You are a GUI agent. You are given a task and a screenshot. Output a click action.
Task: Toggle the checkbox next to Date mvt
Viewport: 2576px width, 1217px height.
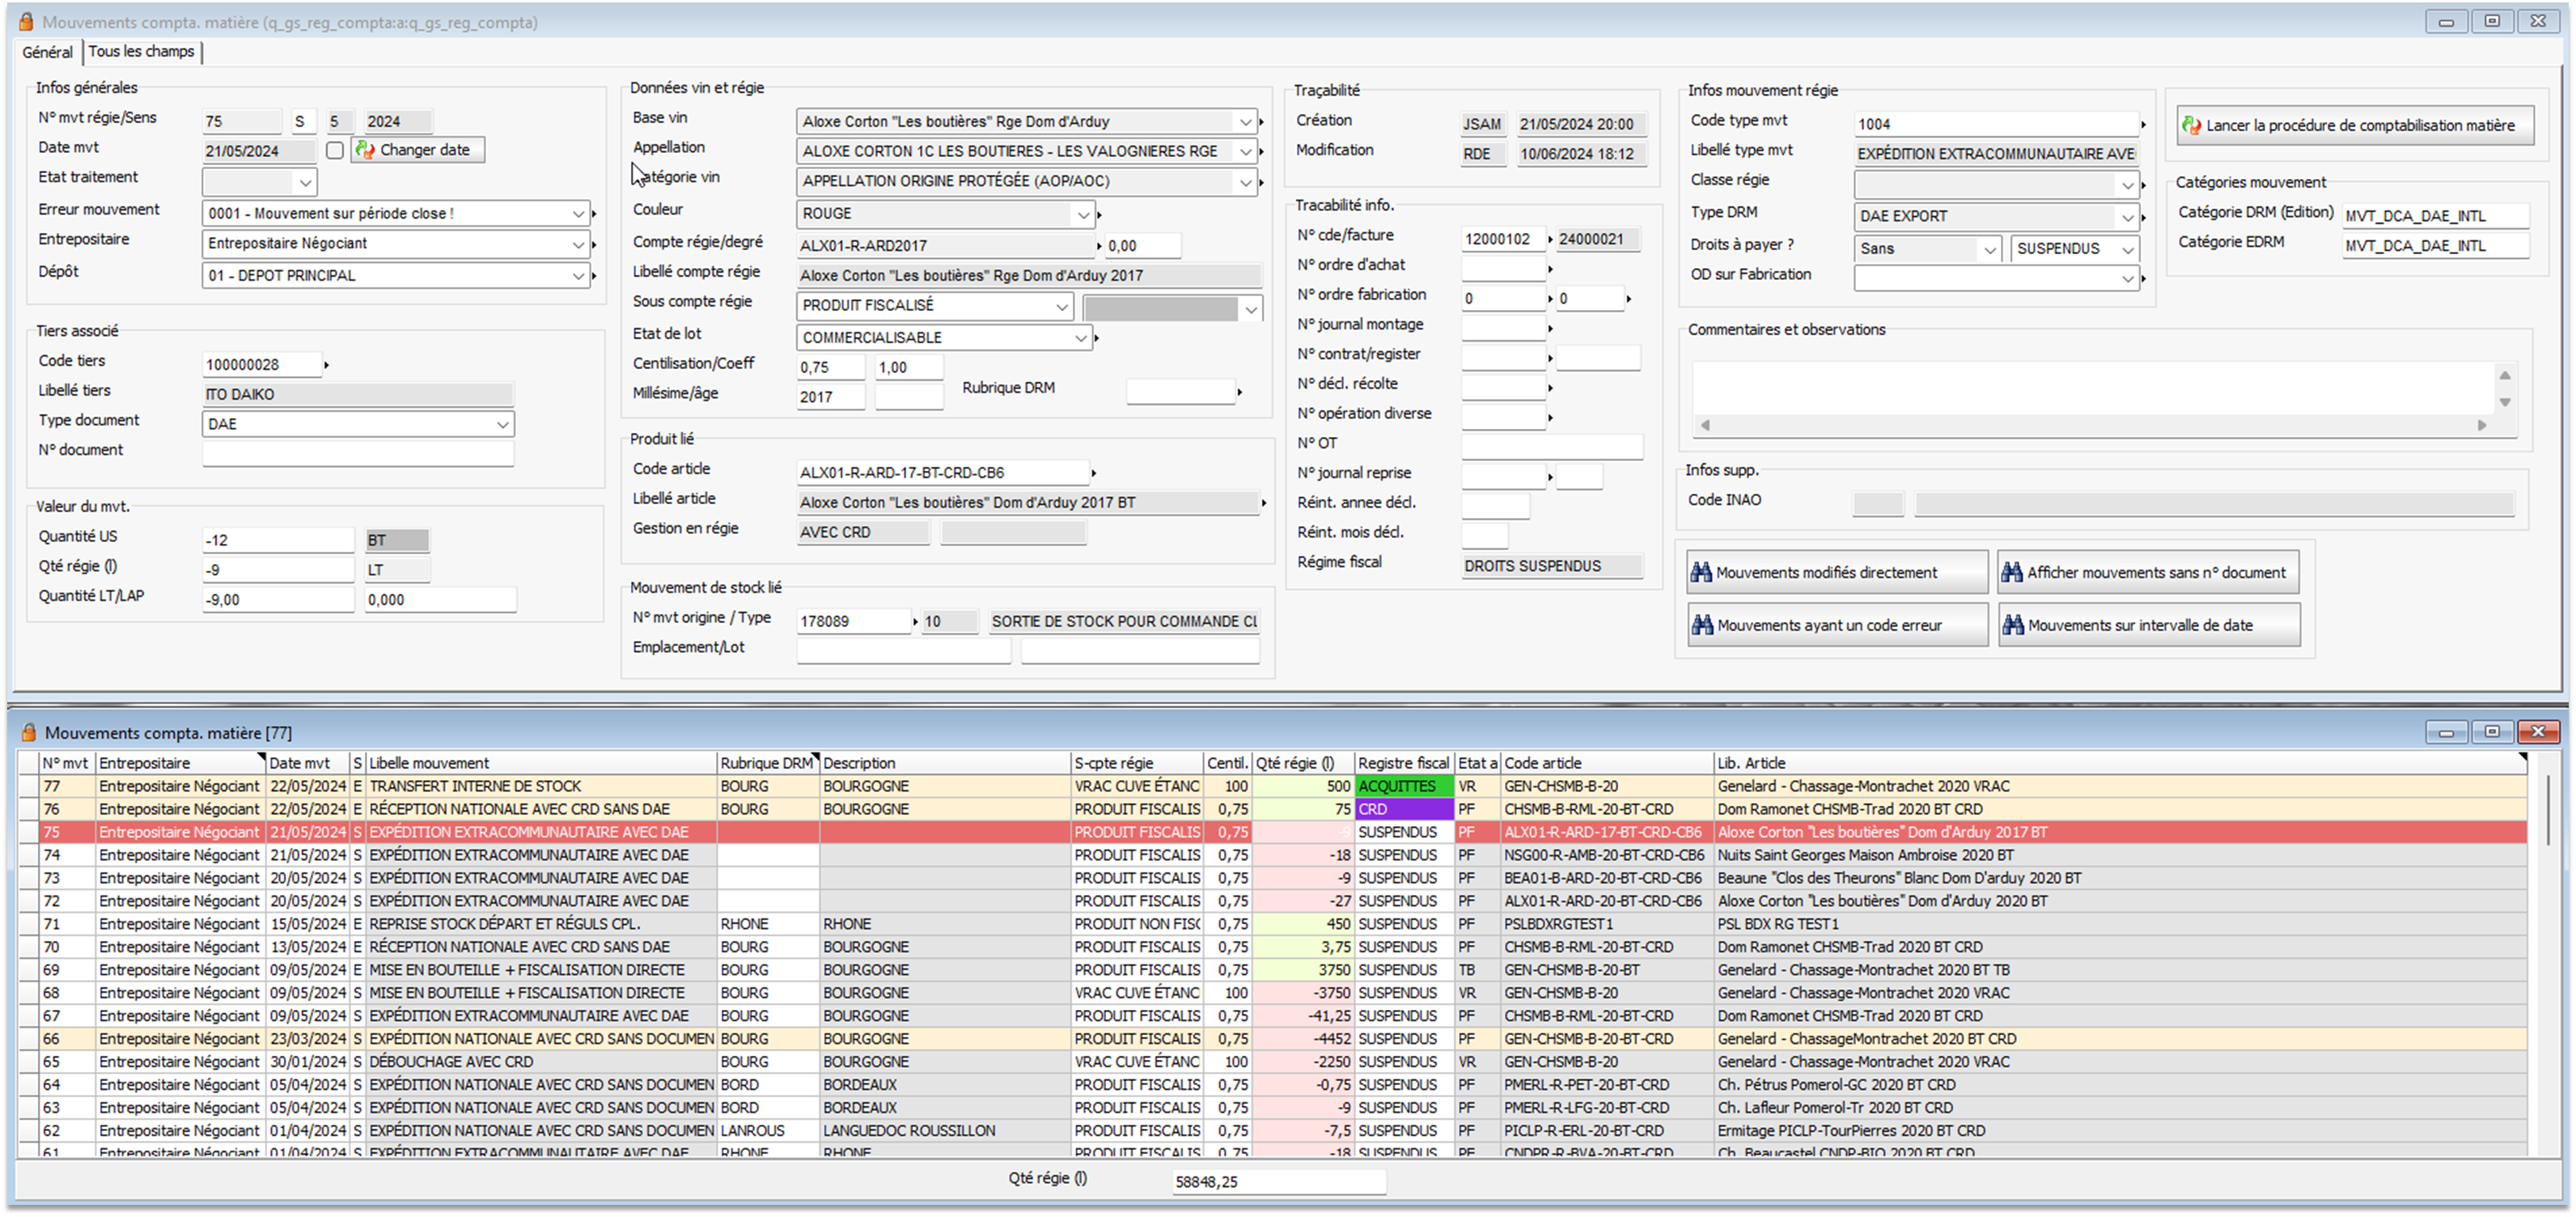point(335,150)
